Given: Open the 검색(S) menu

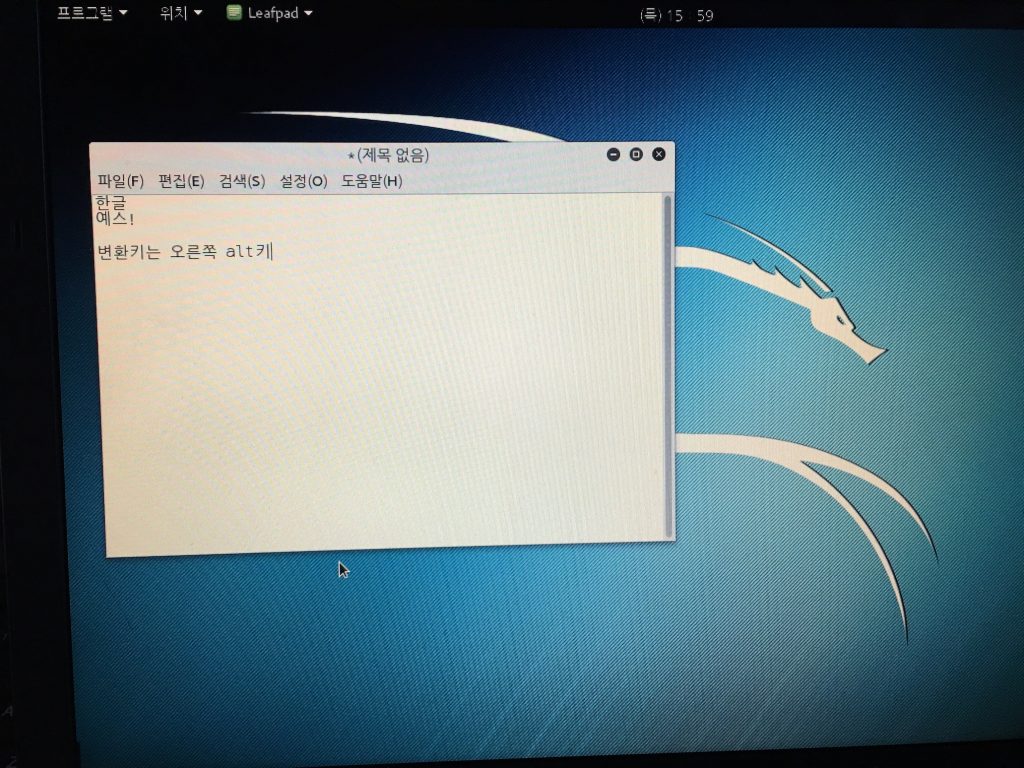Looking at the screenshot, I should 242,181.
